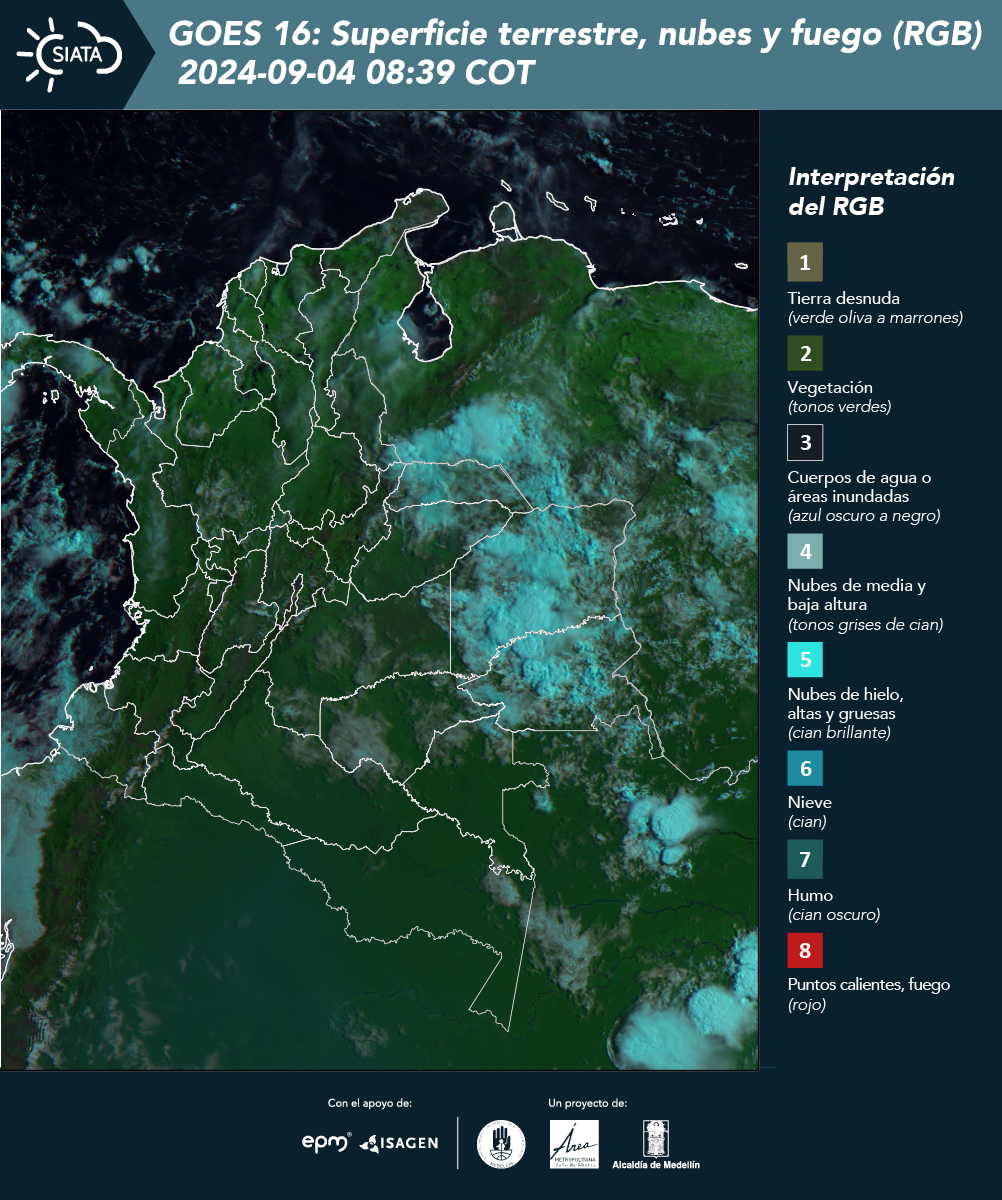Click '(tonos grises de cian)' text
1002x1200 pixels.
[865, 625]
